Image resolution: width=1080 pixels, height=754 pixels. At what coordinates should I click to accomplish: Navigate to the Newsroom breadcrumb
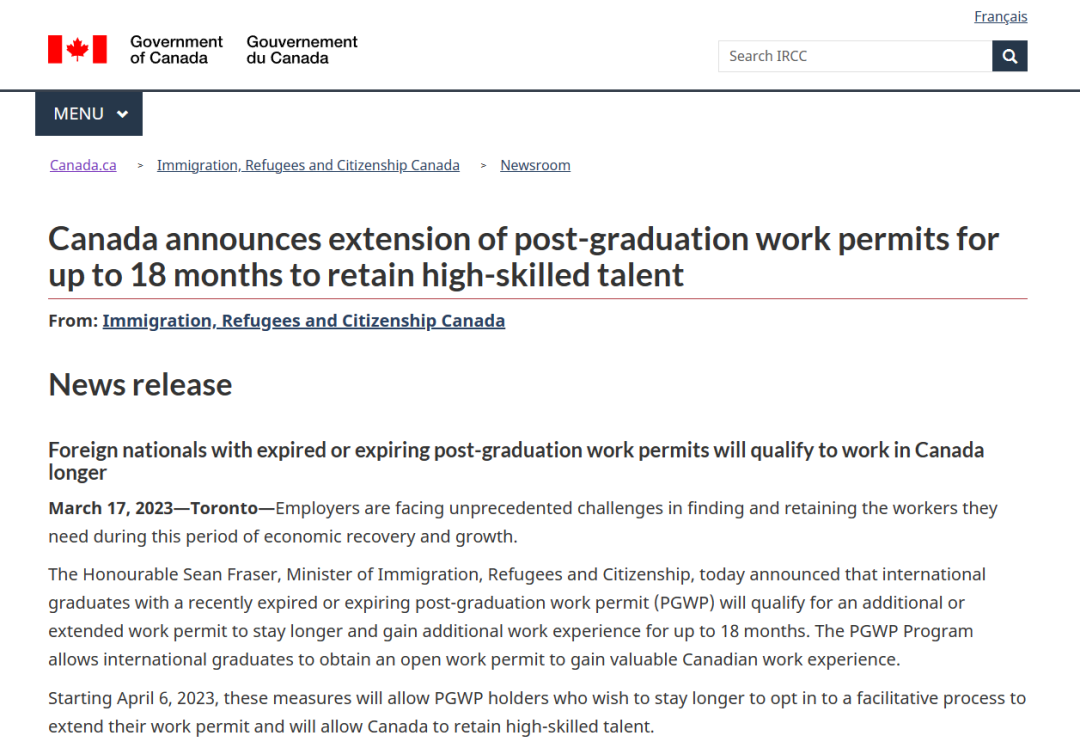[535, 165]
